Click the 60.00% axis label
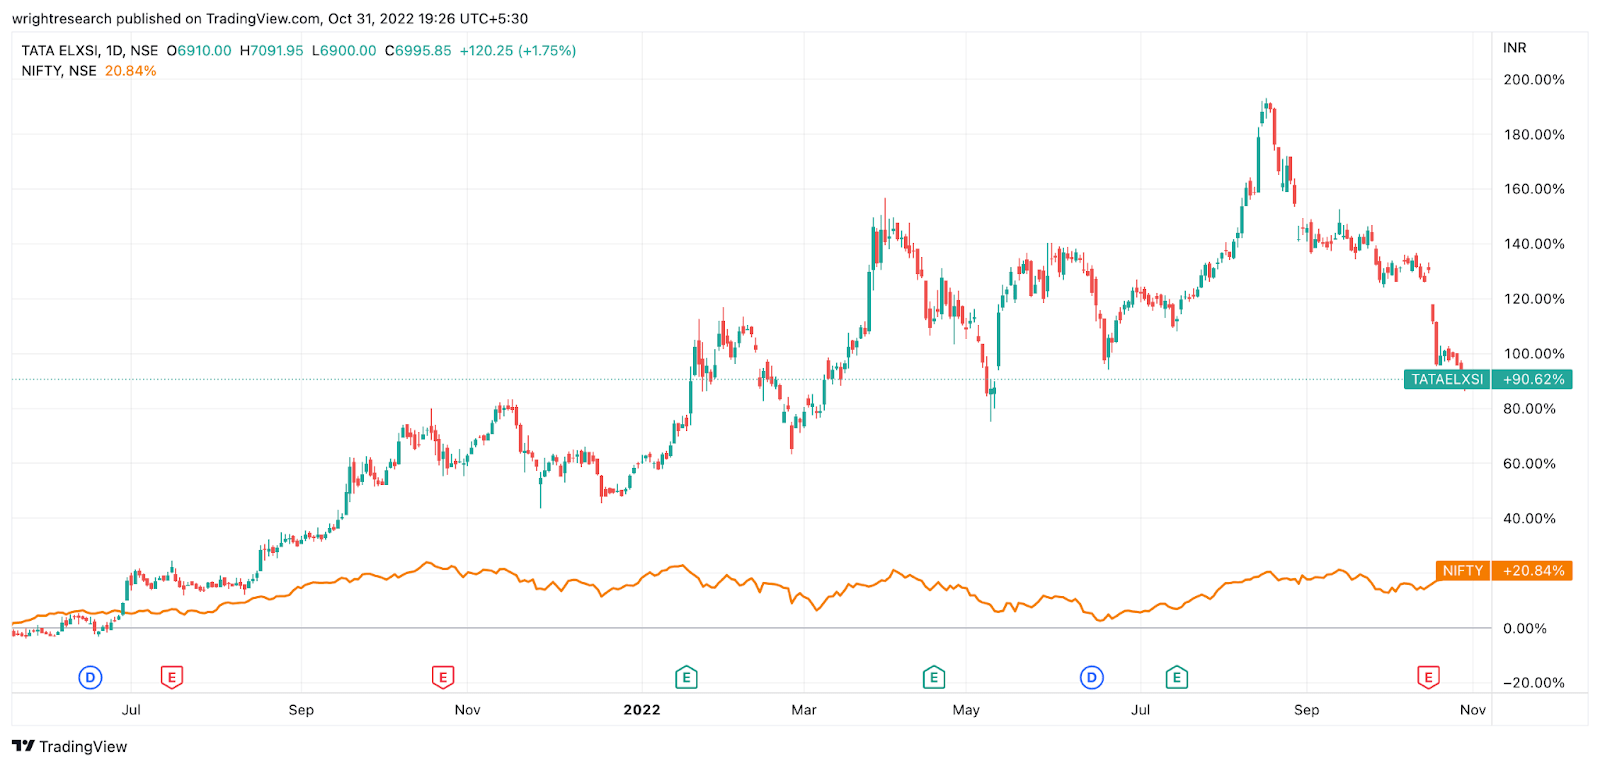The image size is (1600, 767). (x=1530, y=464)
